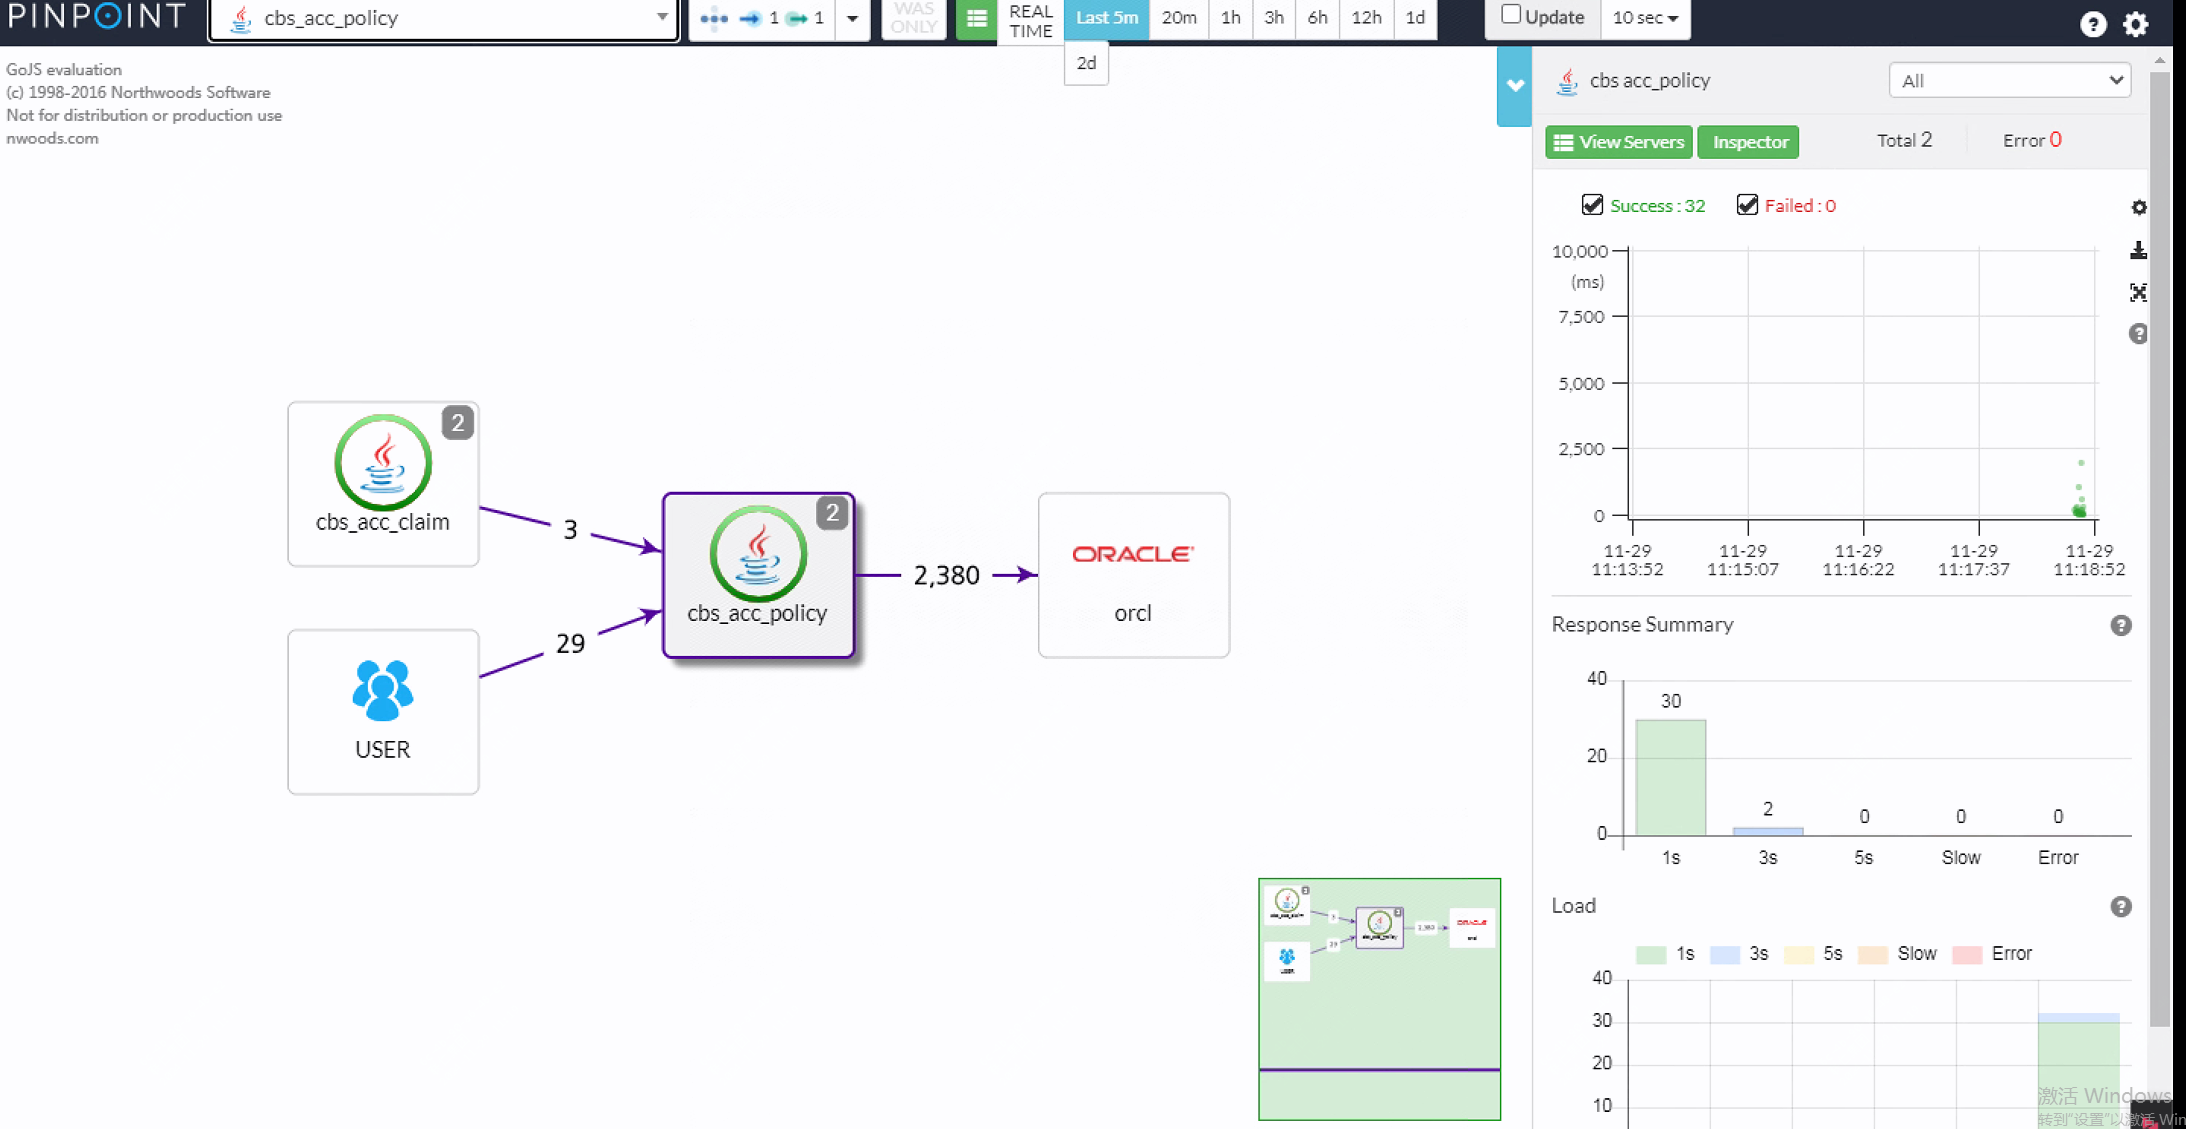Open Response Summary help icon
2186x1129 pixels.
point(2120,626)
